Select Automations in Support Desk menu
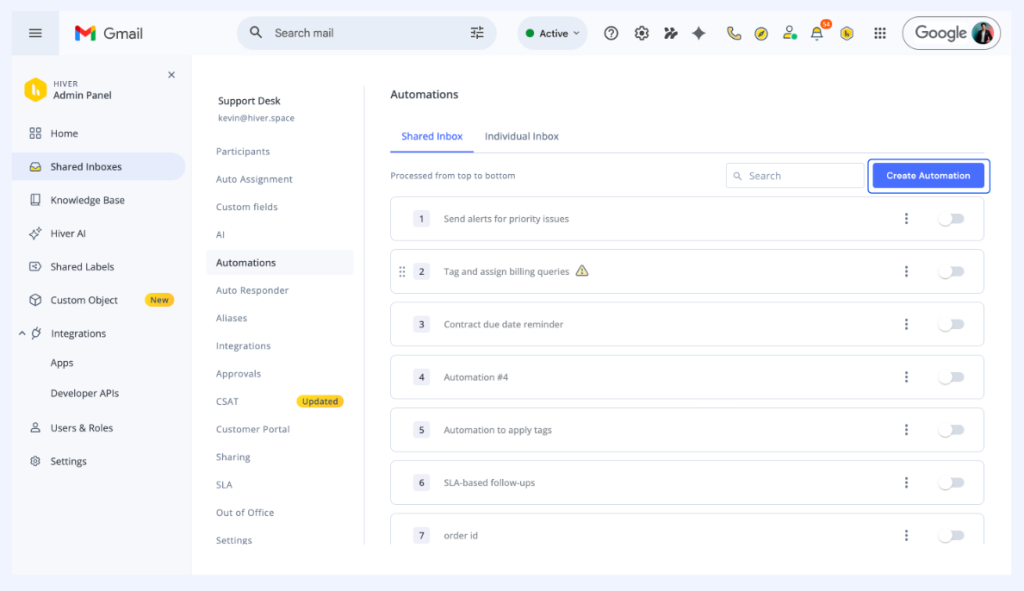1024x591 pixels. [x=280, y=263]
